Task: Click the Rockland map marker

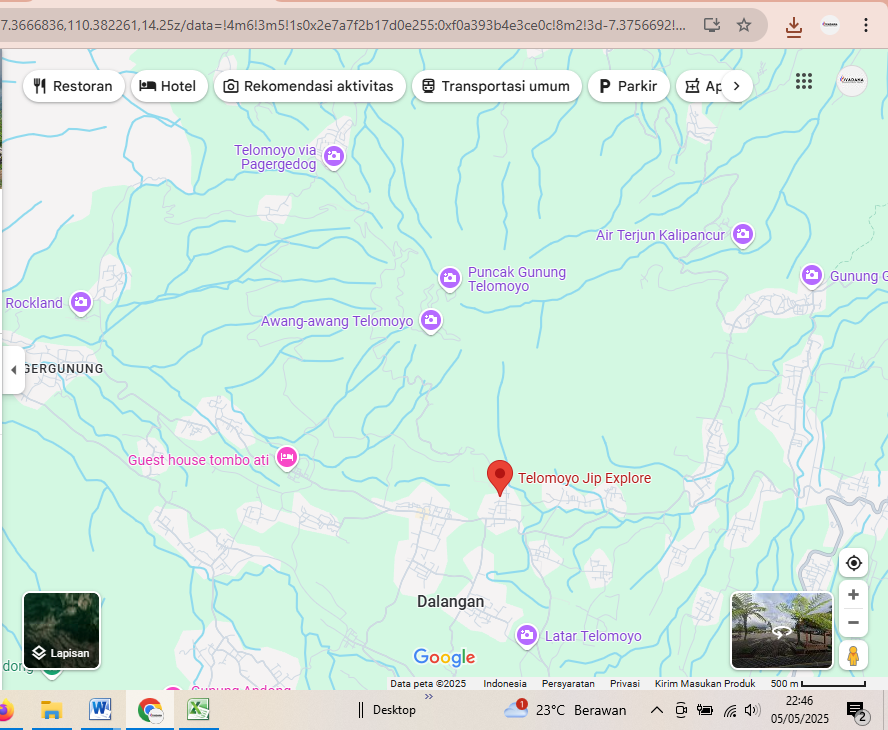Action: click(x=80, y=302)
